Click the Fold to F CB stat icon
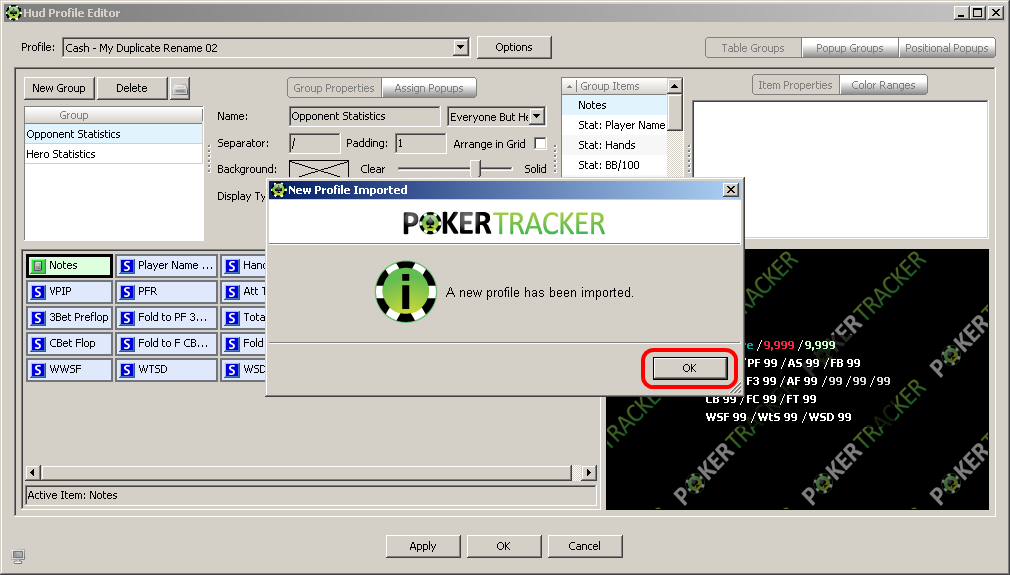This screenshot has height=575, width=1010. tap(127, 344)
